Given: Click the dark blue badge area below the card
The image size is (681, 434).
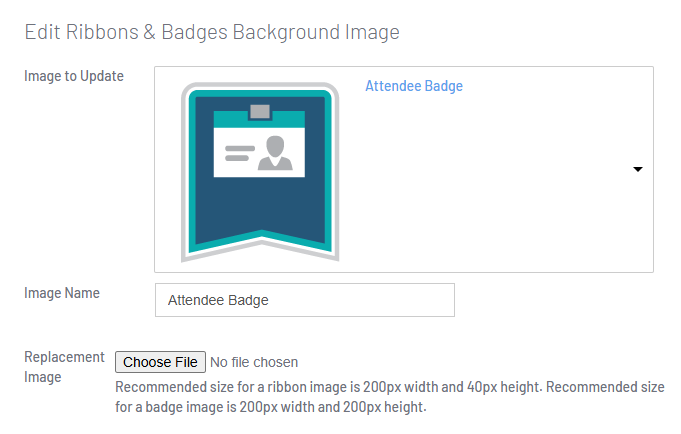Looking at the screenshot, I should click(x=260, y=207).
